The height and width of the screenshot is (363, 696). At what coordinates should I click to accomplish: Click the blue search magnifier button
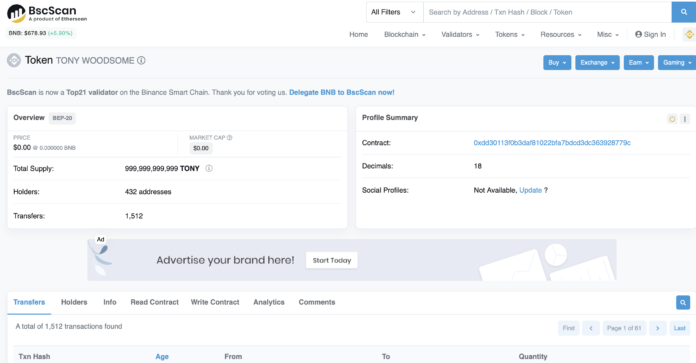point(684,12)
